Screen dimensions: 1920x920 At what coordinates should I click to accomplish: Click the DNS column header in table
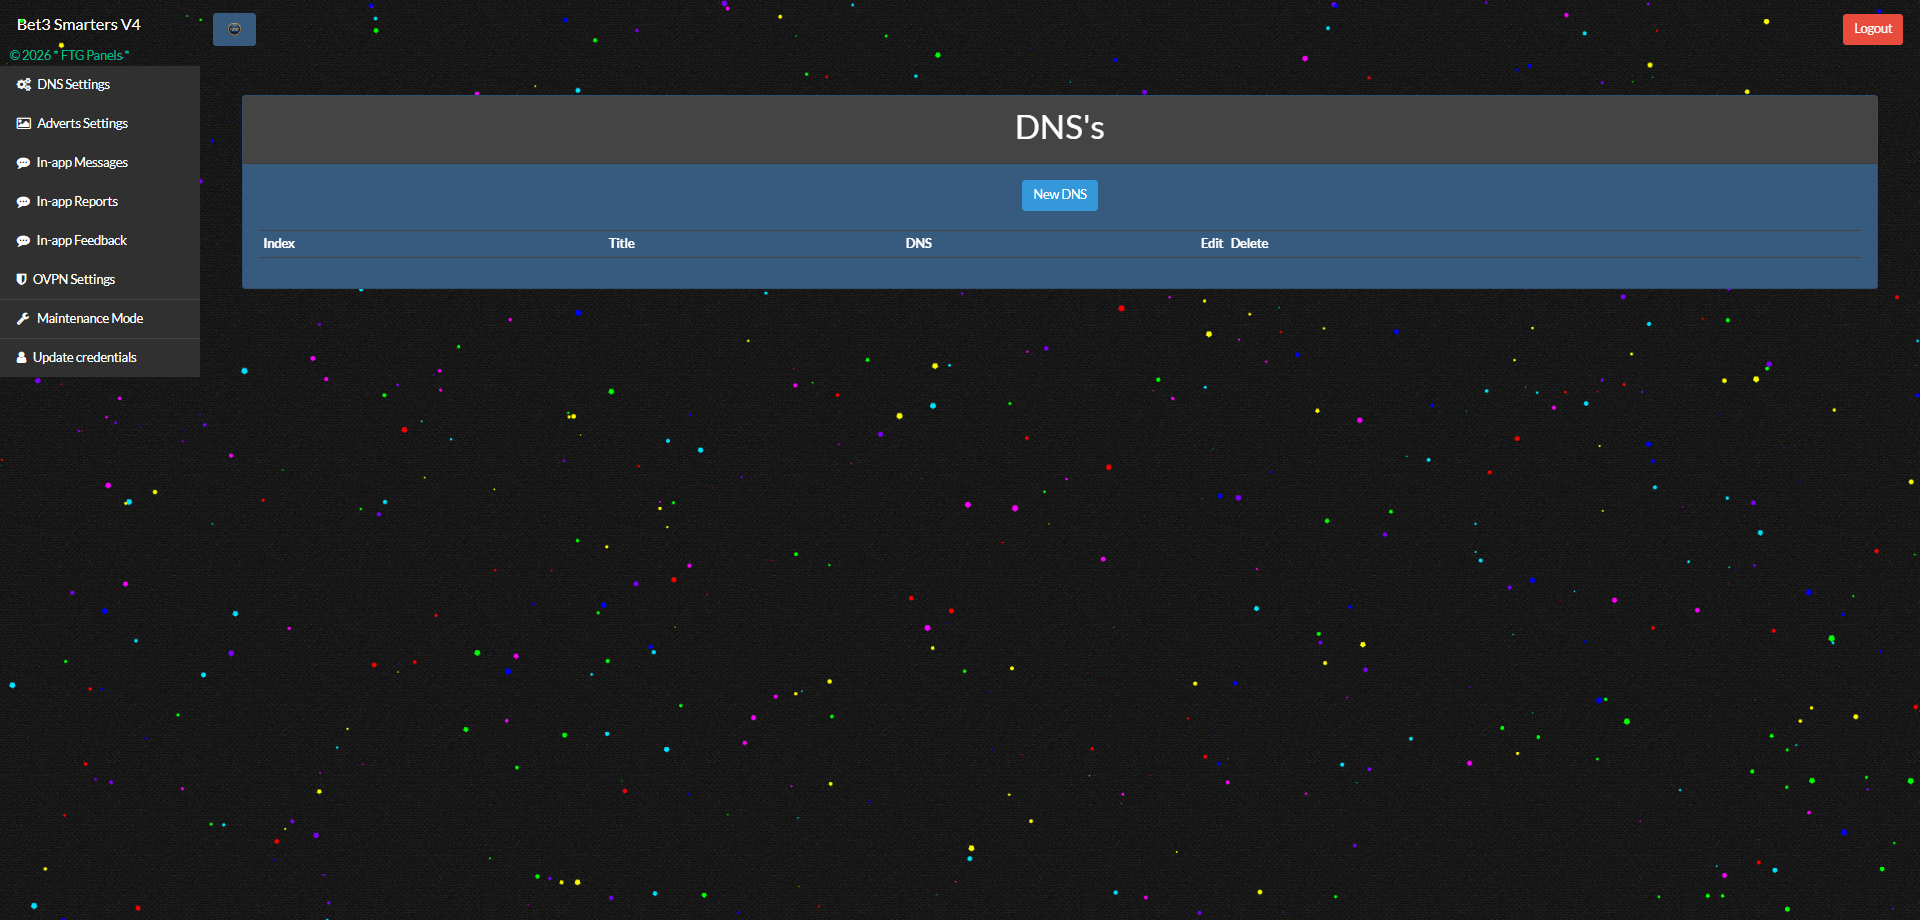coord(918,244)
